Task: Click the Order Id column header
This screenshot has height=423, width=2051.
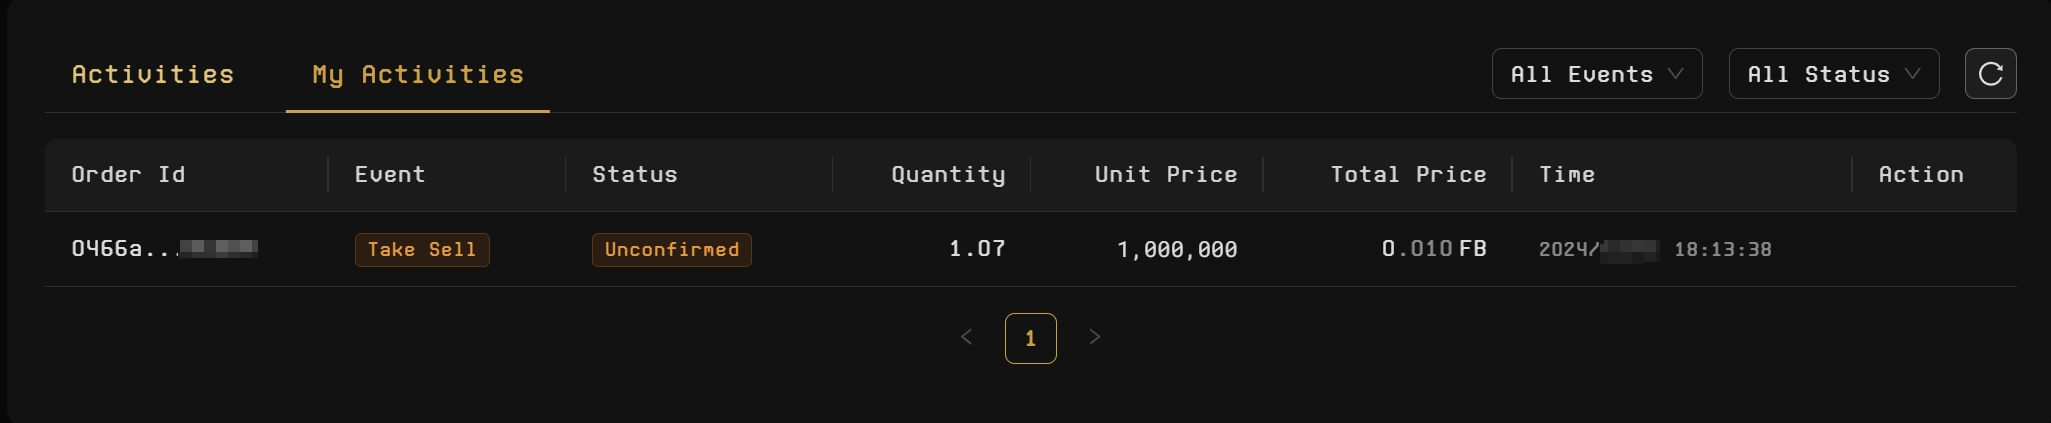Action: (x=128, y=175)
